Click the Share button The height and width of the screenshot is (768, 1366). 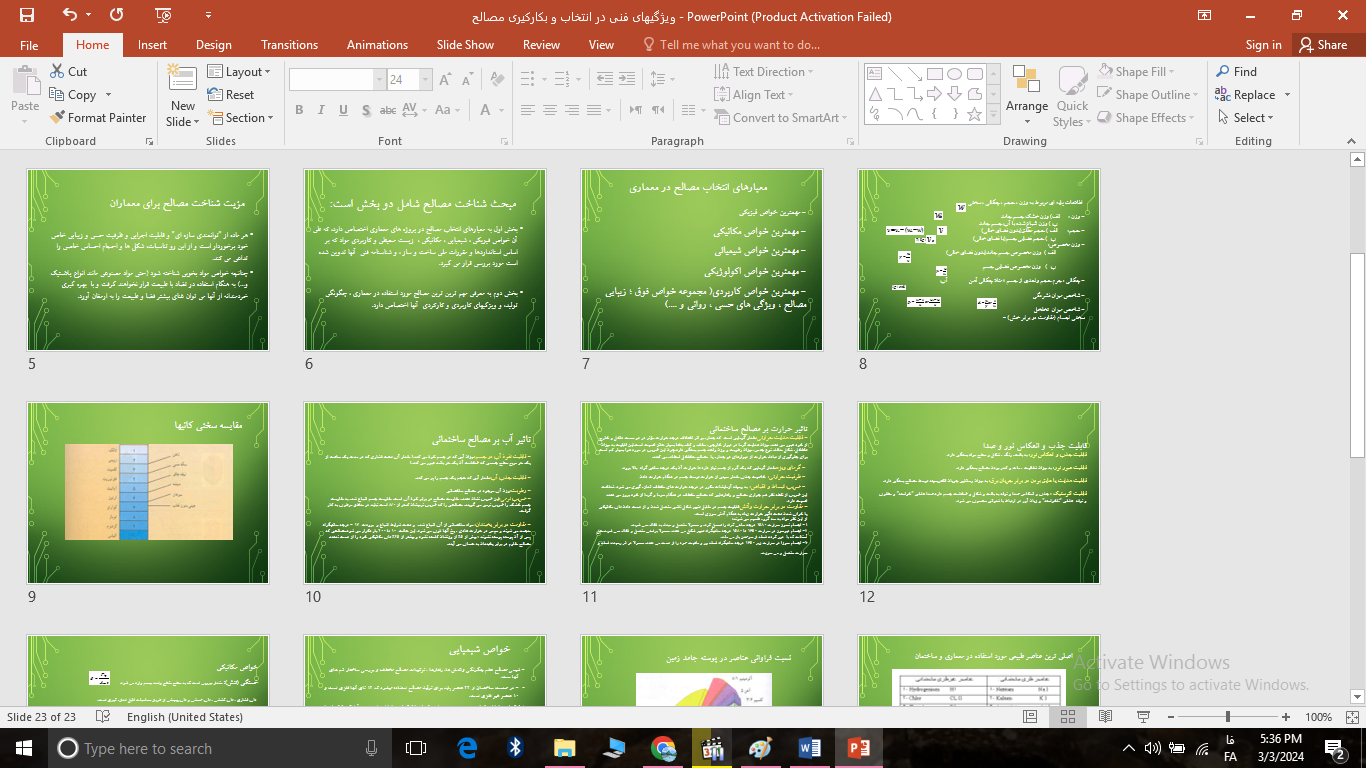point(1322,45)
